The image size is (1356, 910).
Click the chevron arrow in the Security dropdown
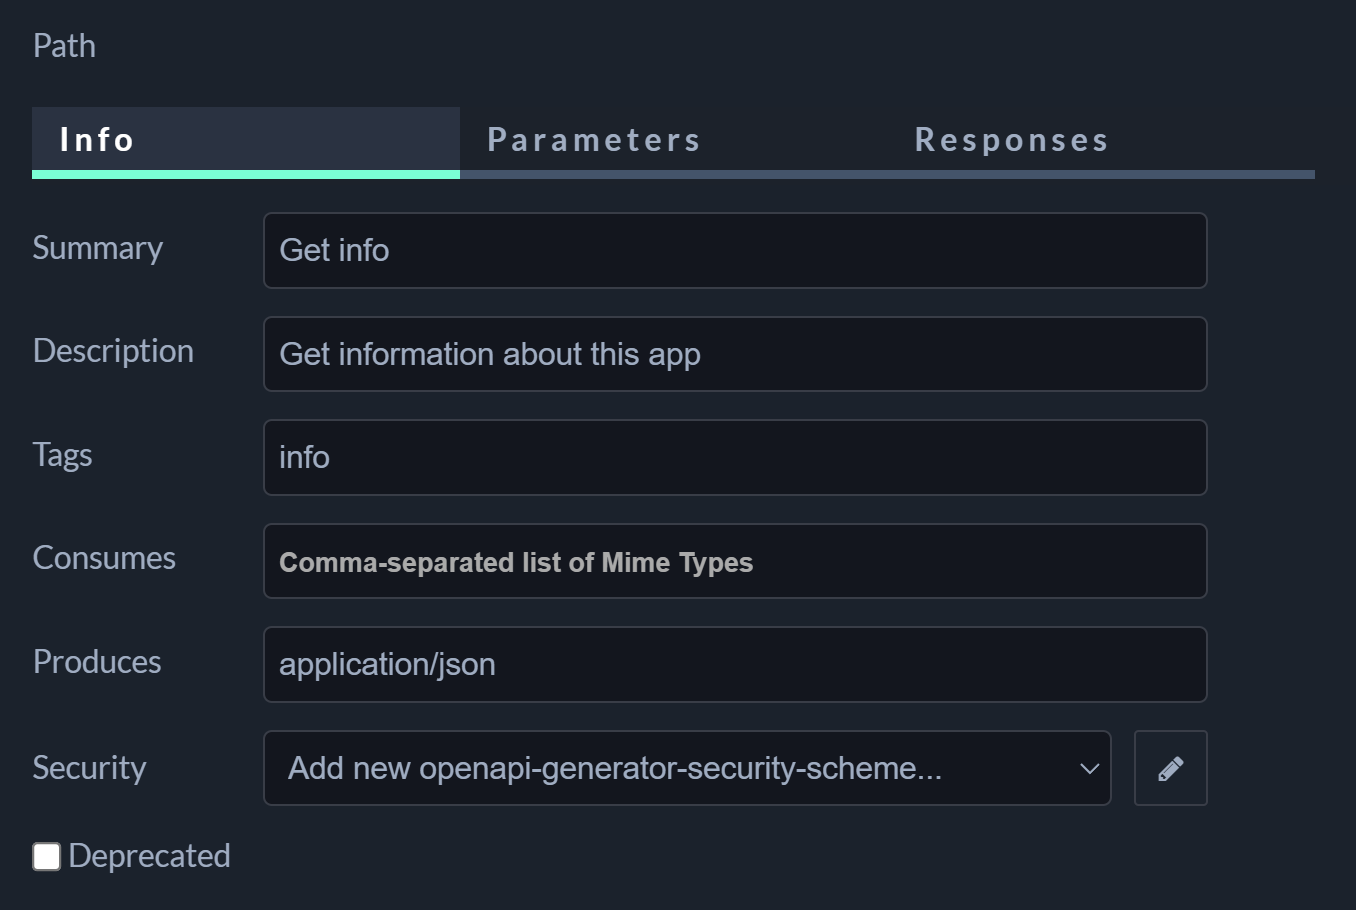click(x=1089, y=768)
